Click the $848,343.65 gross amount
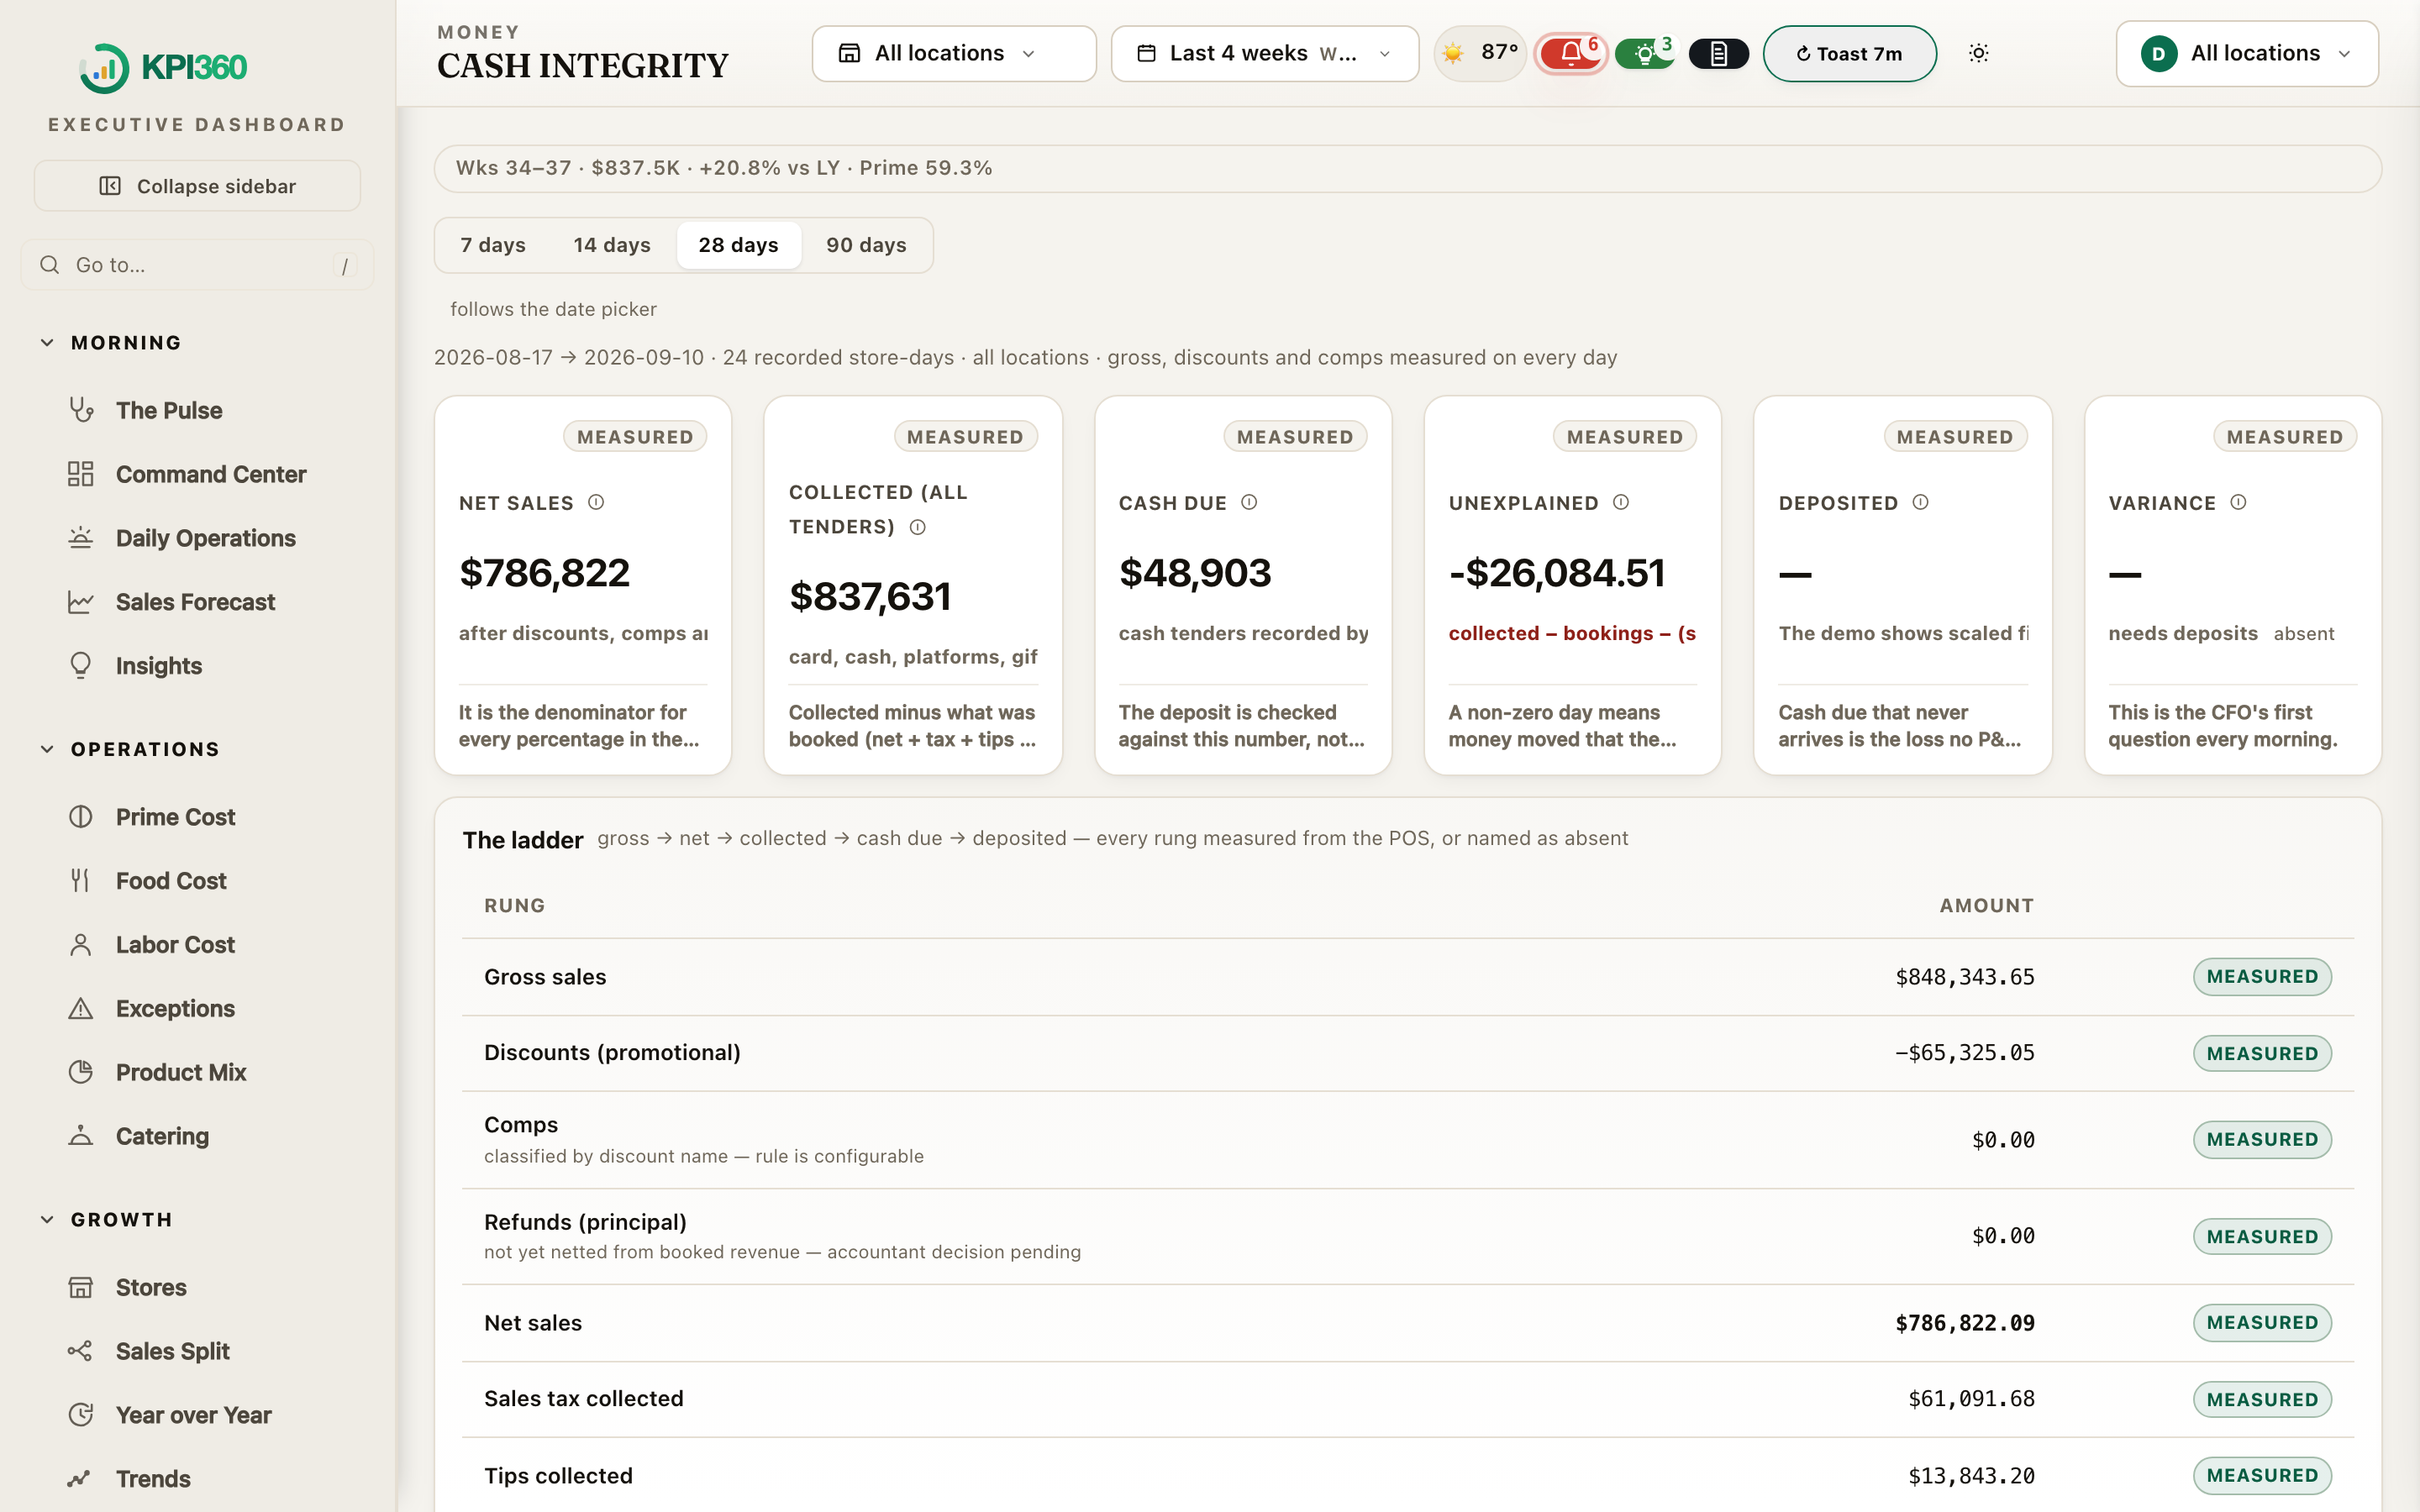Screen dimensions: 2420x1512 [x=1964, y=977]
